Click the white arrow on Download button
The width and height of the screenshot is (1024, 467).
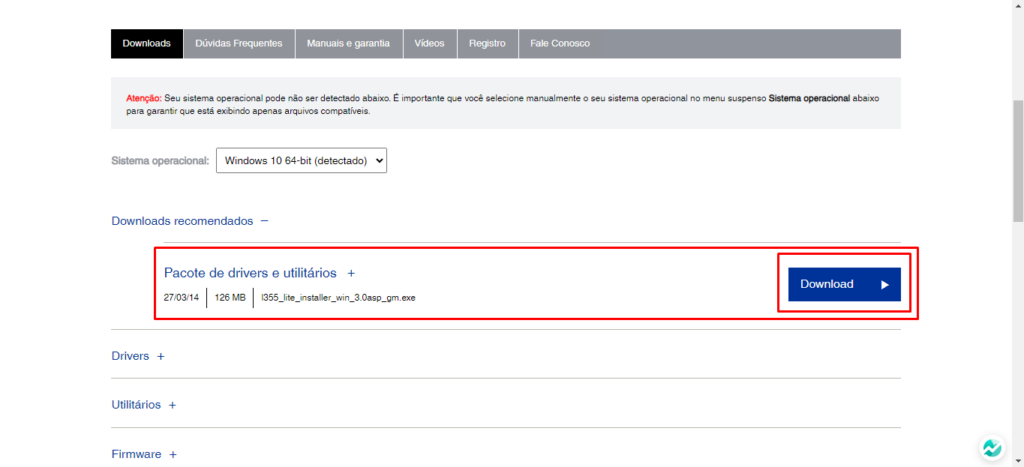(x=884, y=285)
